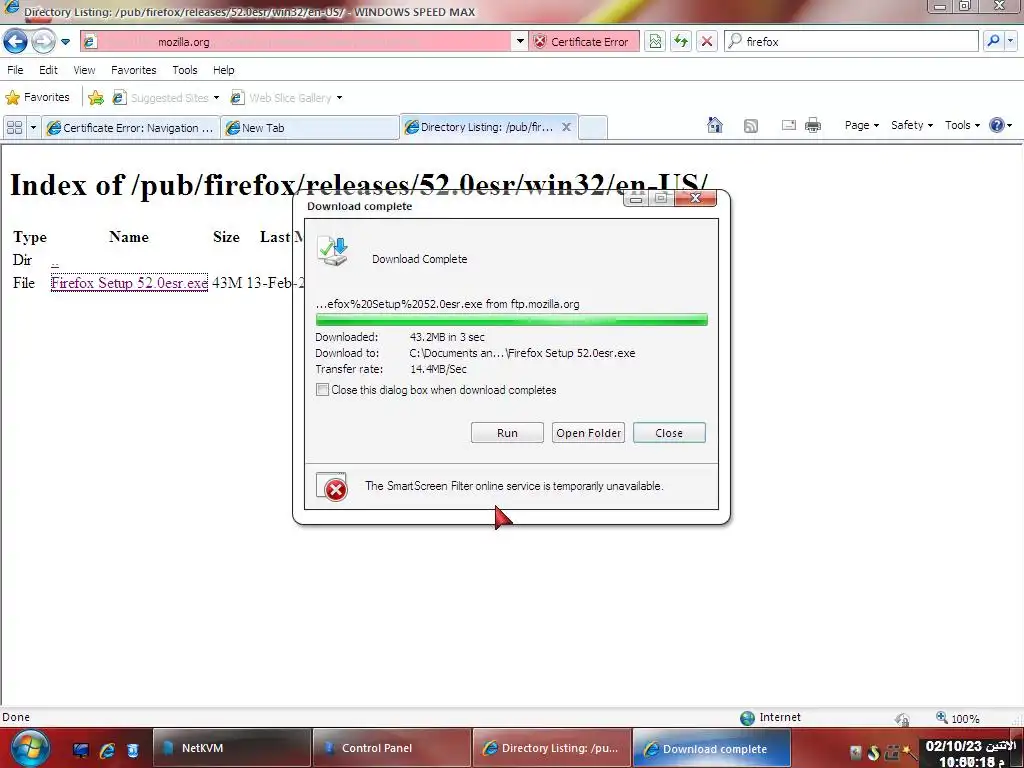Click the Firefox Setup 52.0esr.exe link

(129, 283)
